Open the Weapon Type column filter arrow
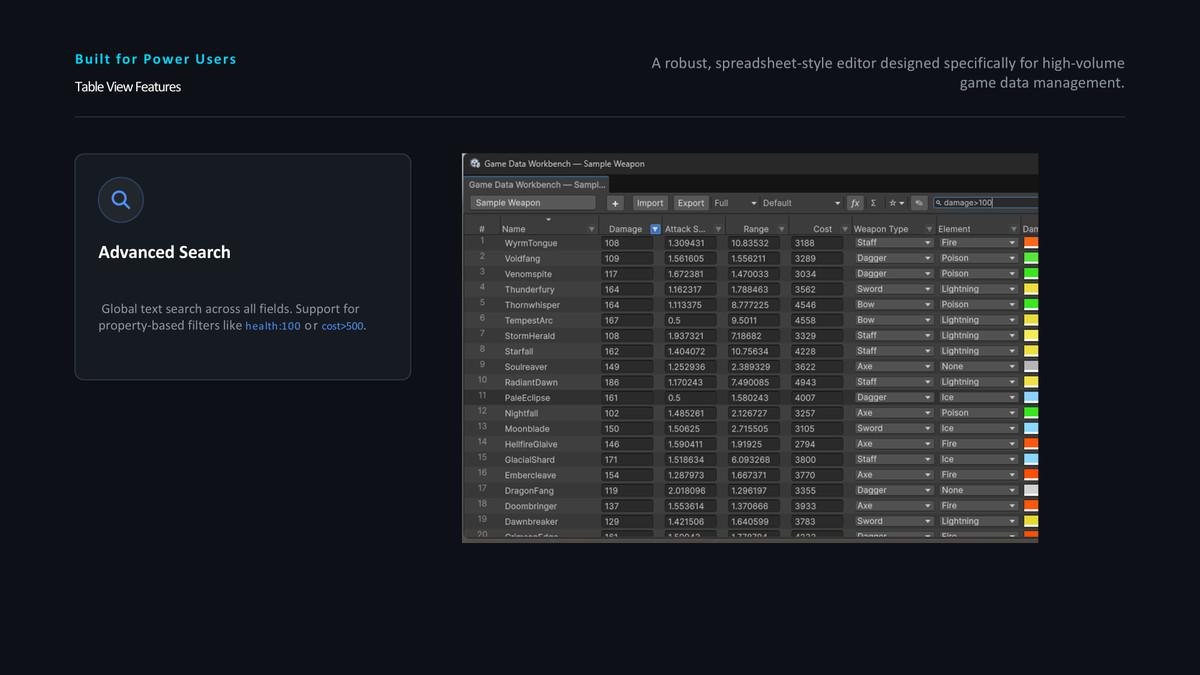 click(x=928, y=229)
